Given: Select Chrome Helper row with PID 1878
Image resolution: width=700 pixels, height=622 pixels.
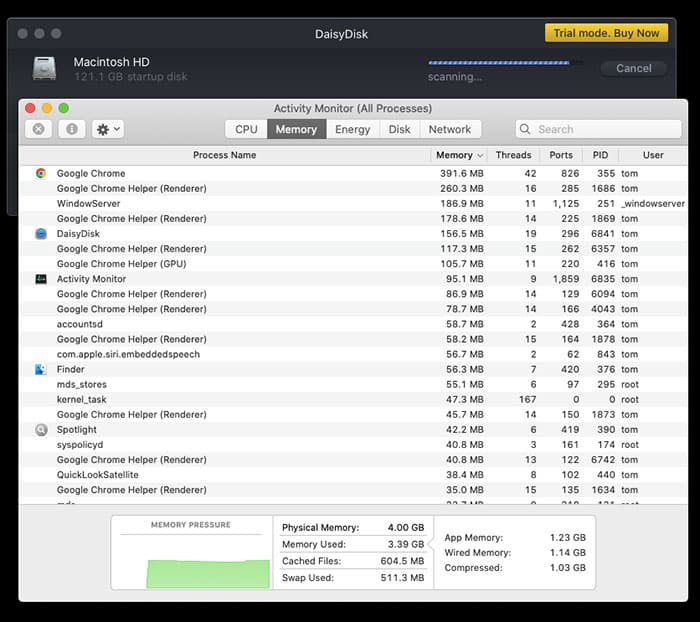Looking at the screenshot, I should 354,339.
